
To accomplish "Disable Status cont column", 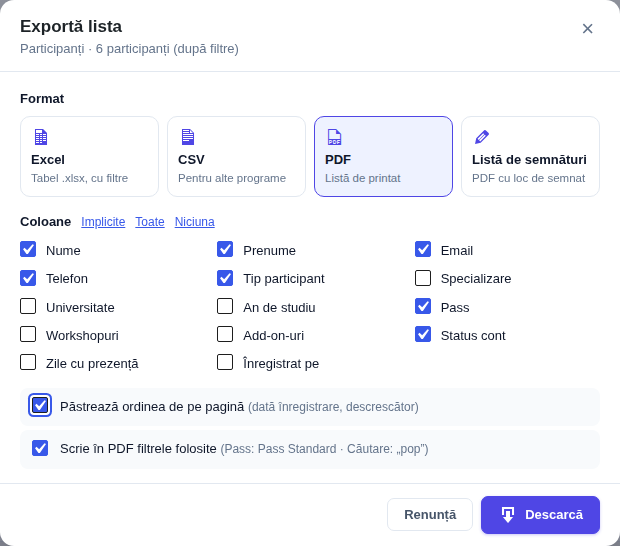I will (423, 334).
